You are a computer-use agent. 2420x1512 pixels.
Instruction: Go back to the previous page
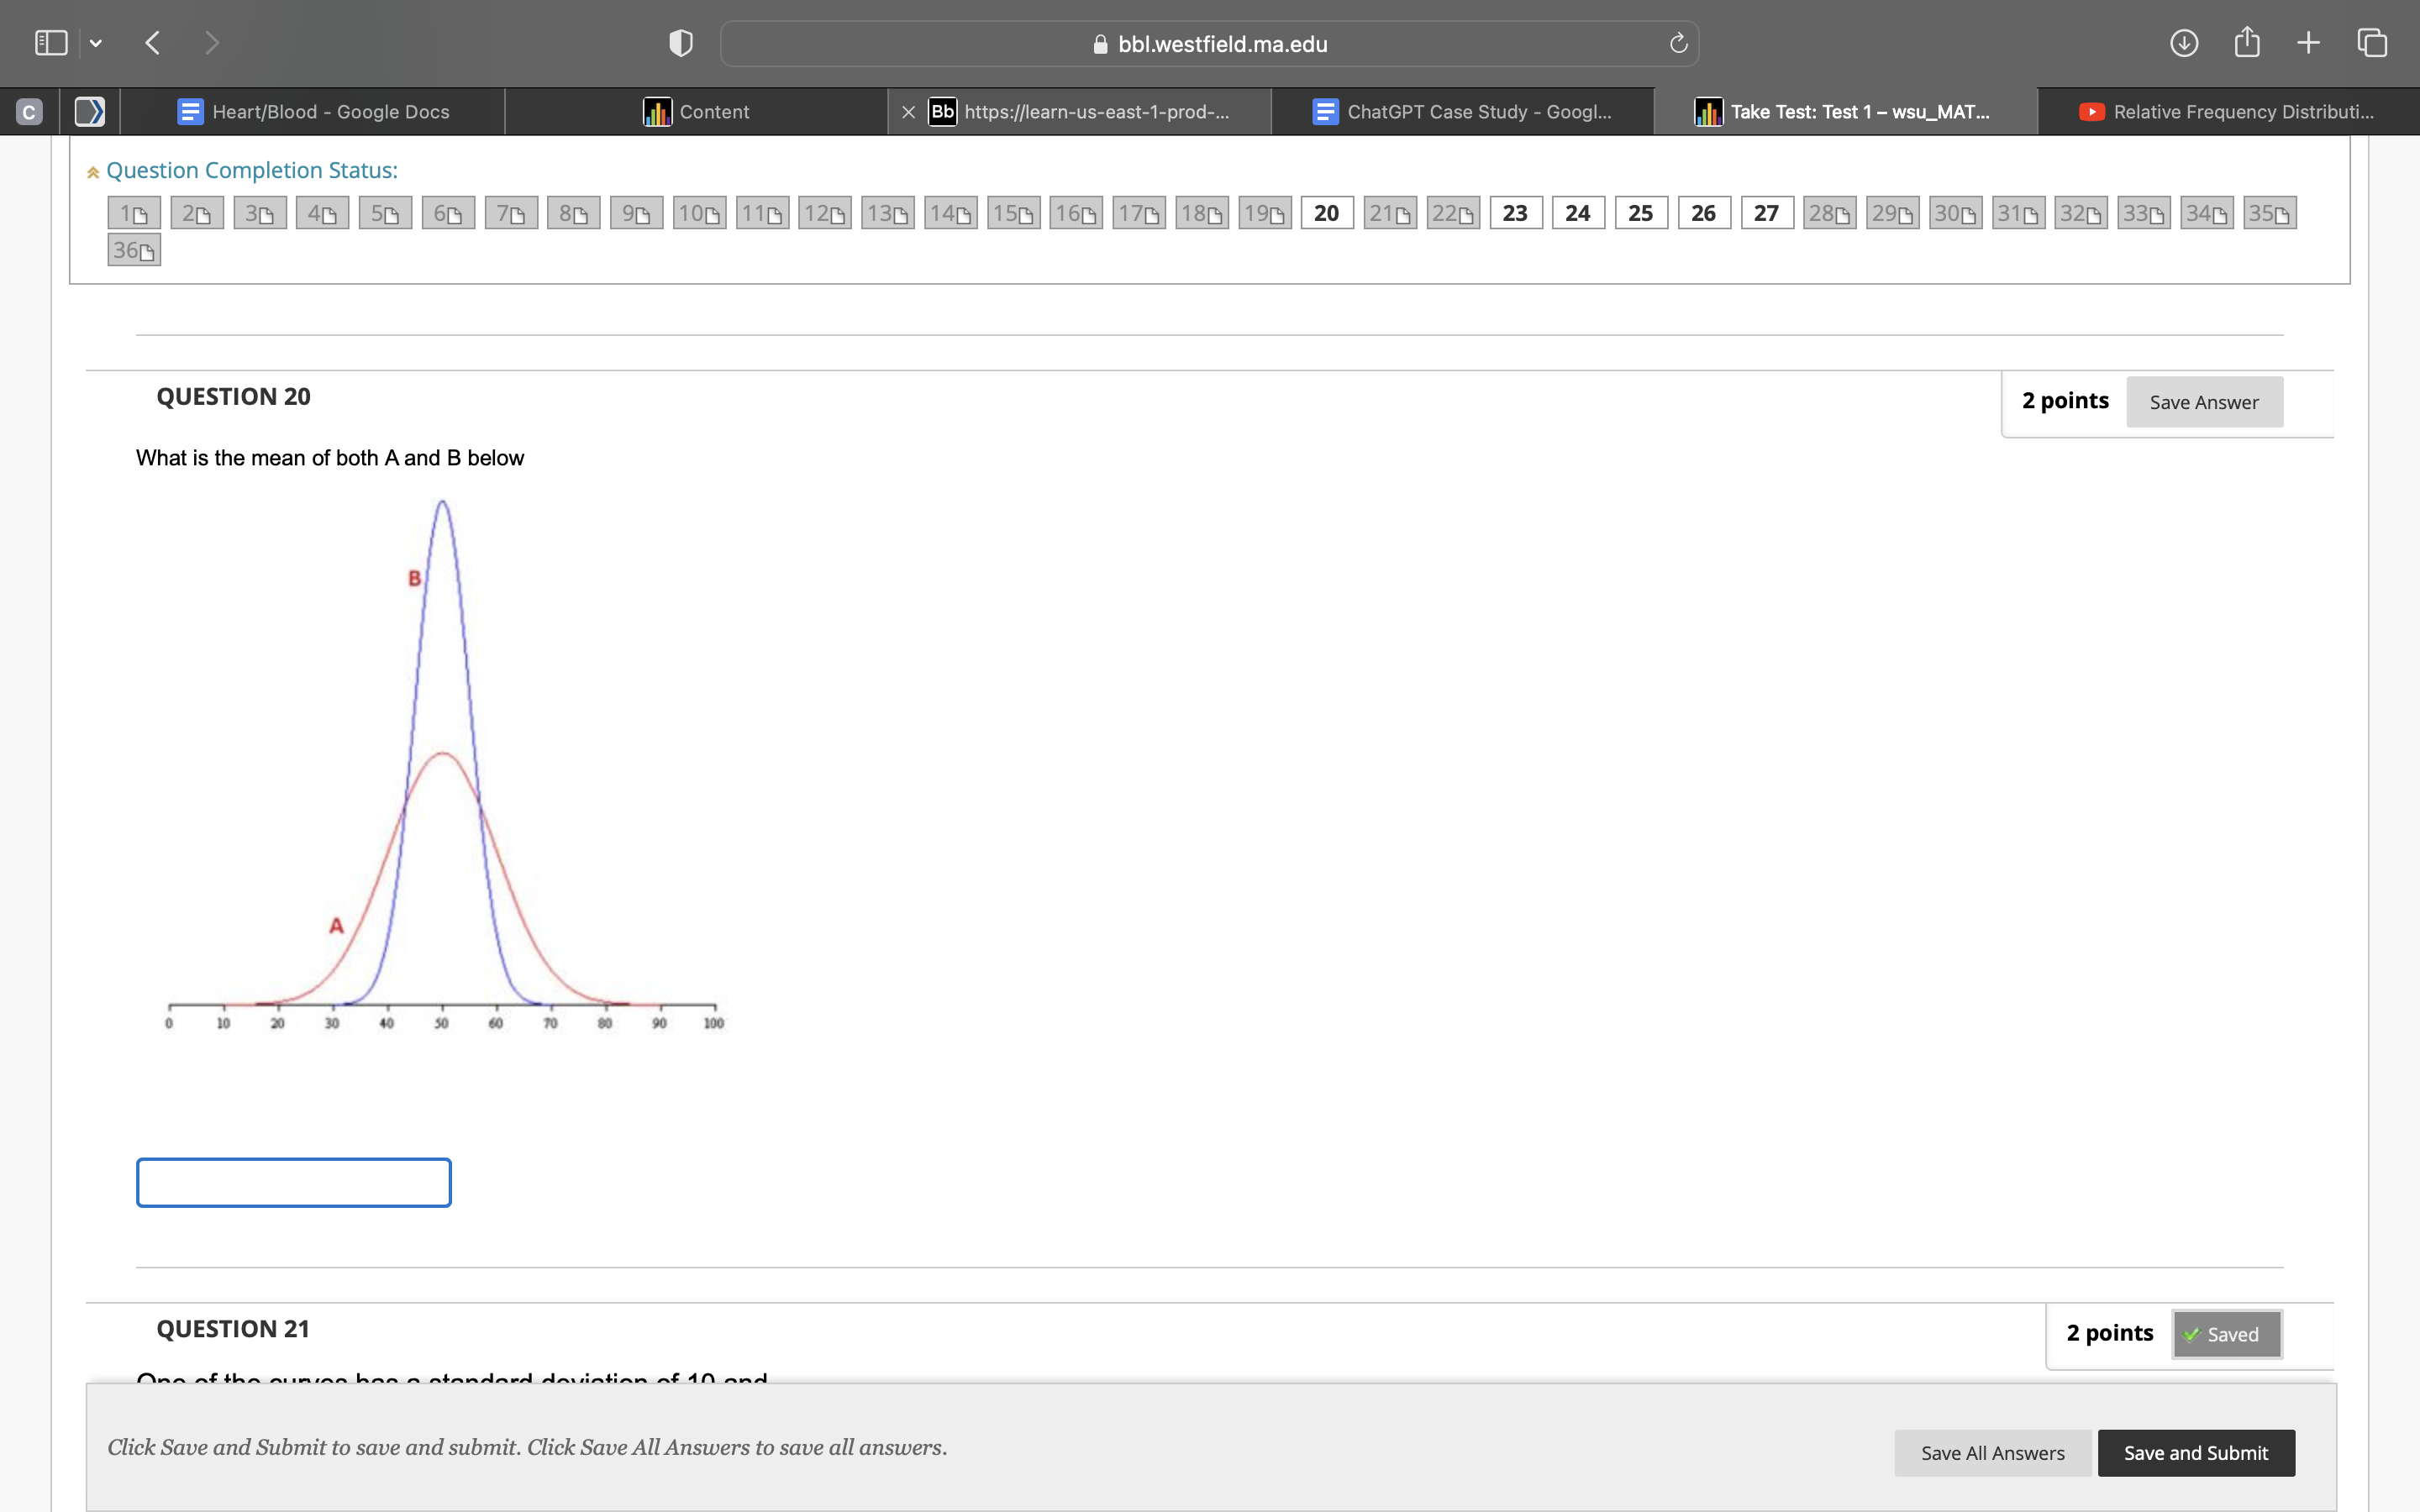(153, 43)
